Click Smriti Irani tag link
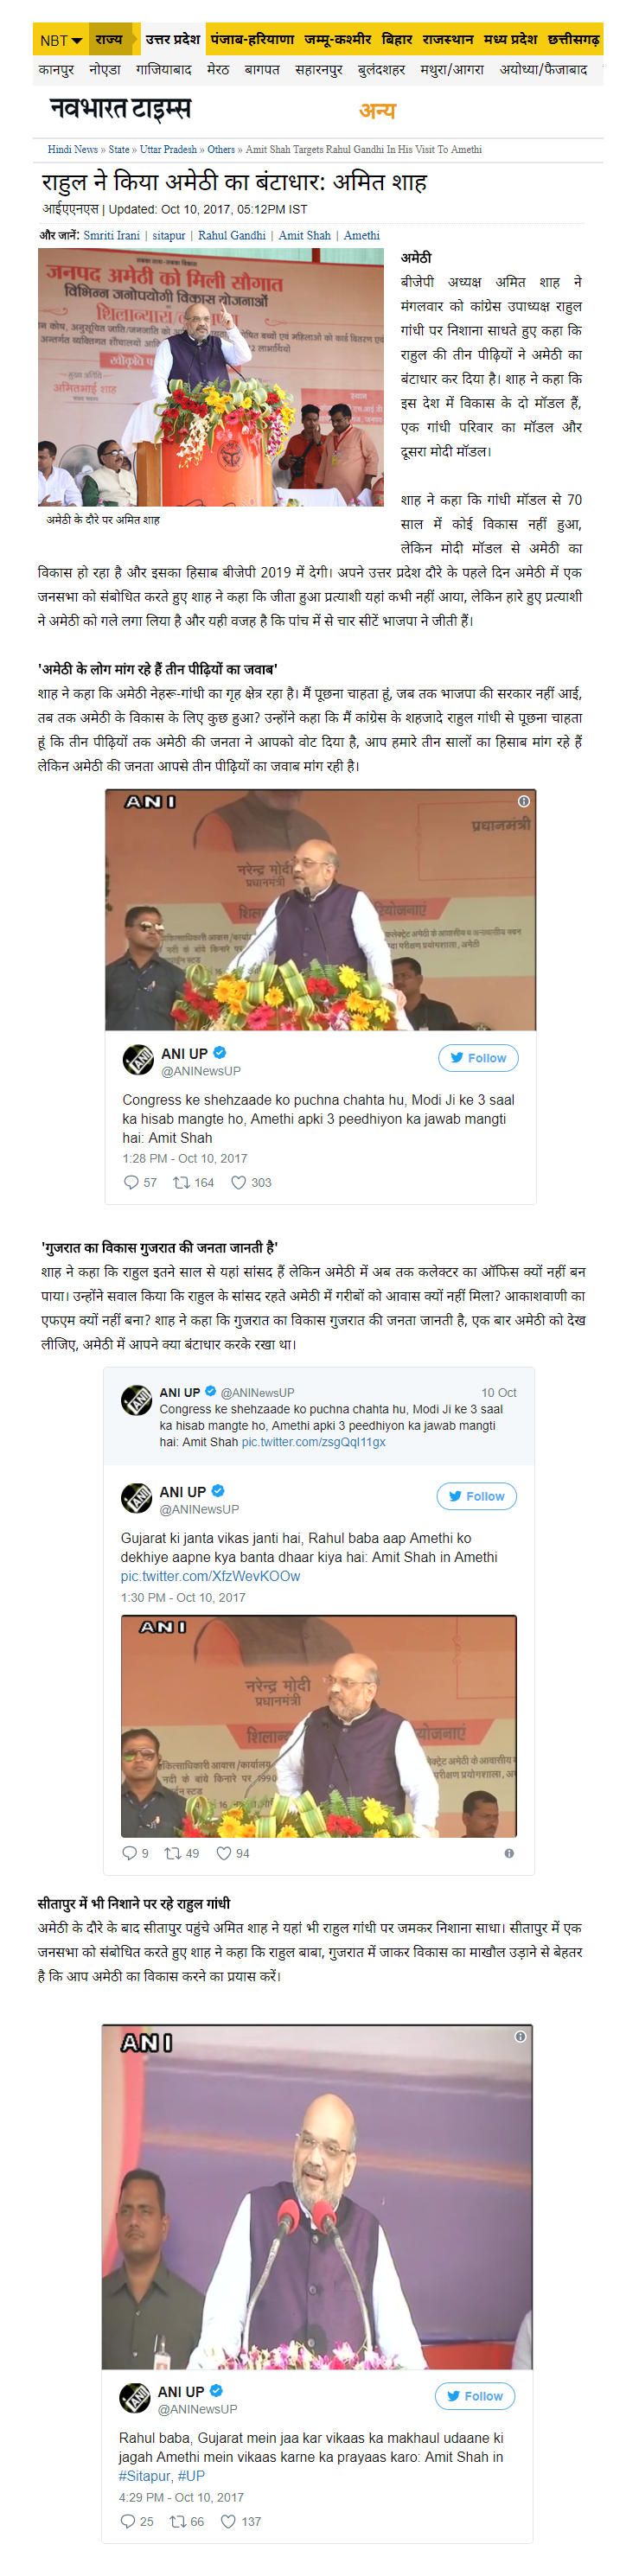This screenshot has width=639, height=2576. point(111,235)
